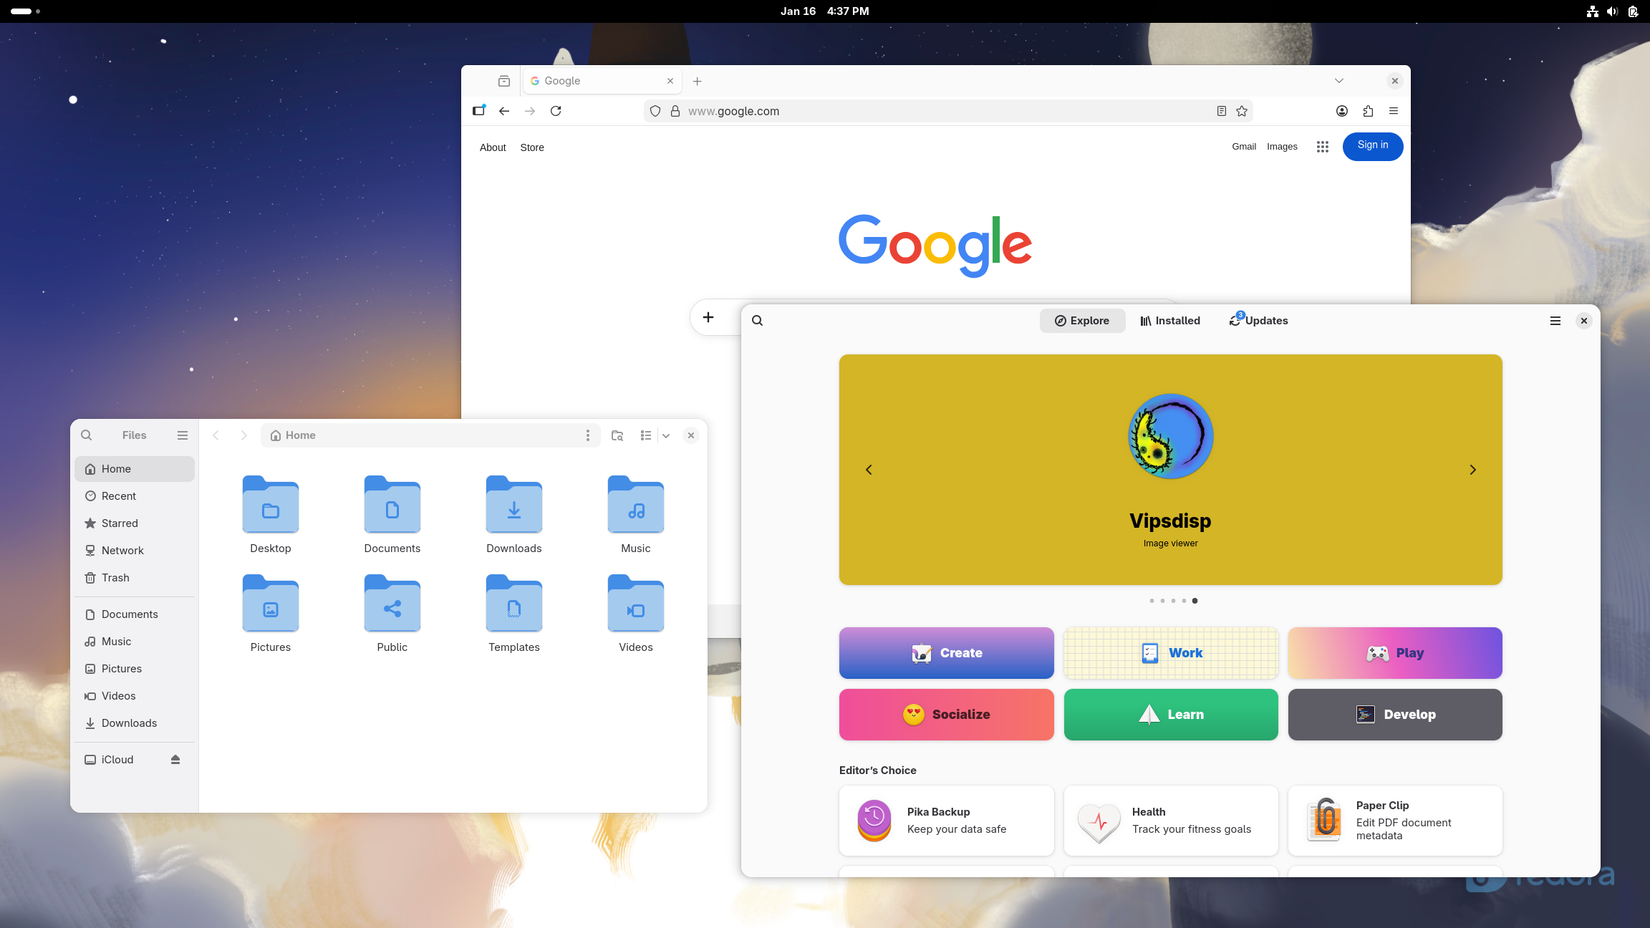Screen dimensions: 1650x928
Task: Open the Play category in Software
Action: point(1395,653)
